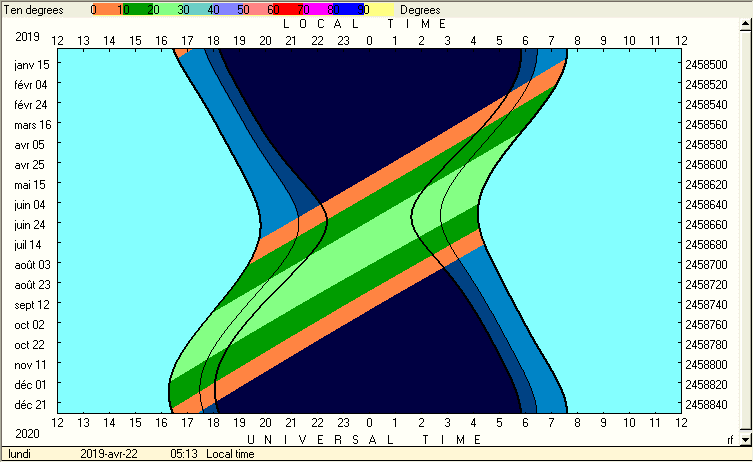754x463 pixels.
Task: Click 'Local time' in the status bar
Action: [x=230, y=454]
